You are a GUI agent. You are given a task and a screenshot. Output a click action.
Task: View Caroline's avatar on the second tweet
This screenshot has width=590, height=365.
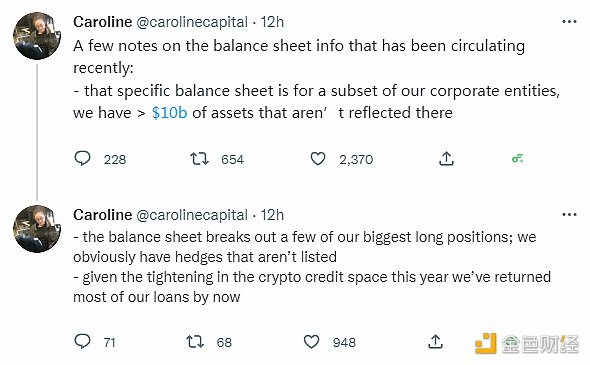(37, 229)
